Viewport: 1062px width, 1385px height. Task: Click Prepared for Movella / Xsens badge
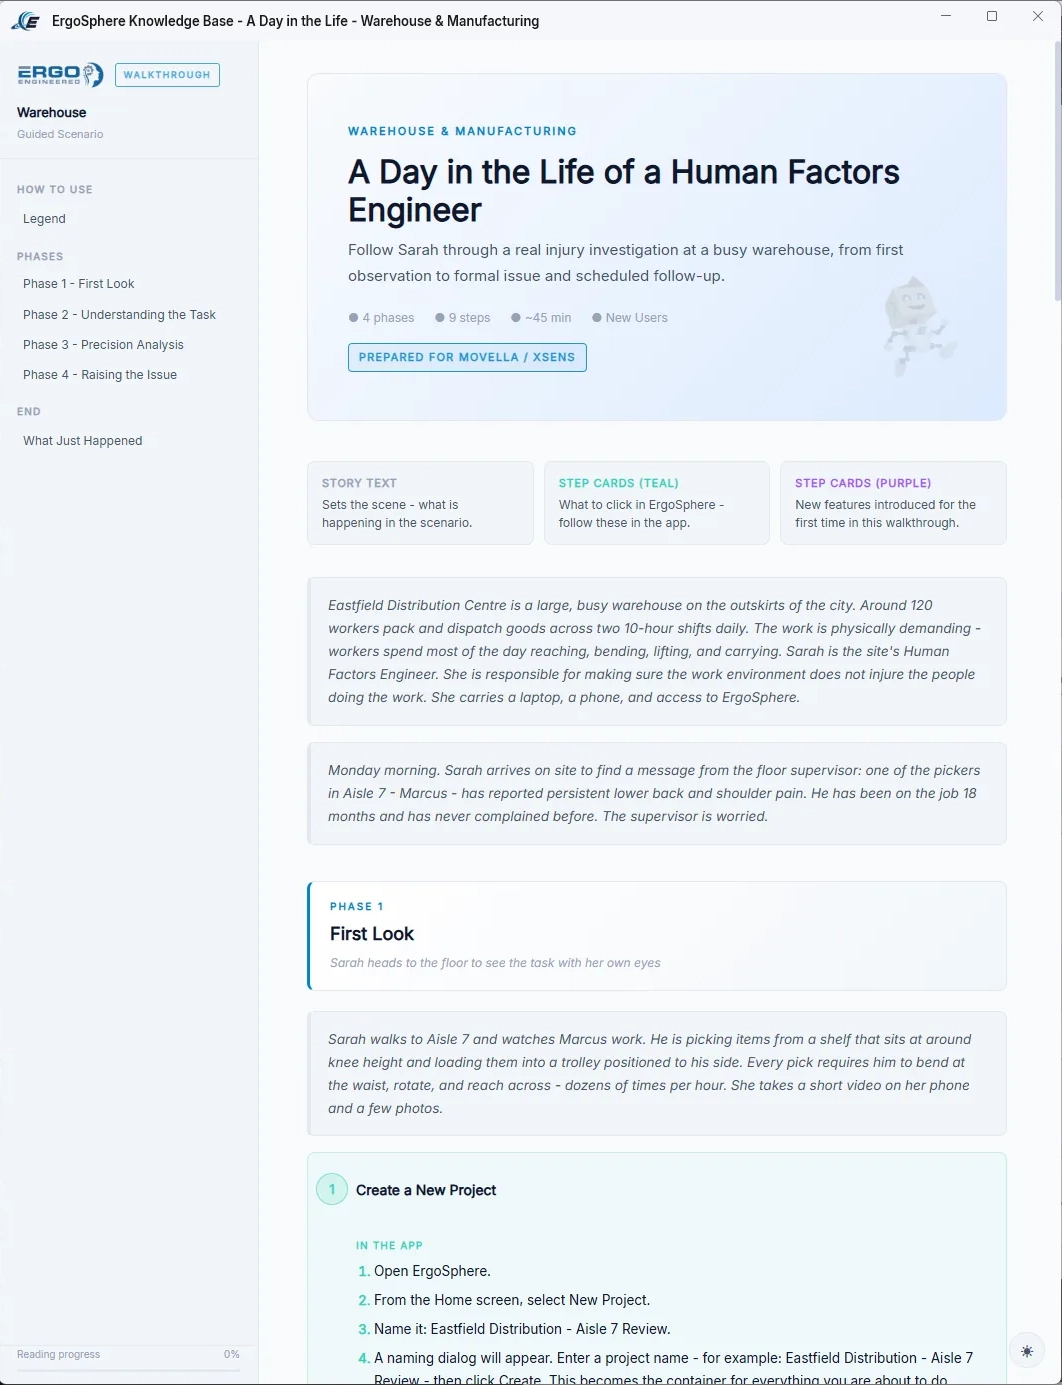(467, 357)
